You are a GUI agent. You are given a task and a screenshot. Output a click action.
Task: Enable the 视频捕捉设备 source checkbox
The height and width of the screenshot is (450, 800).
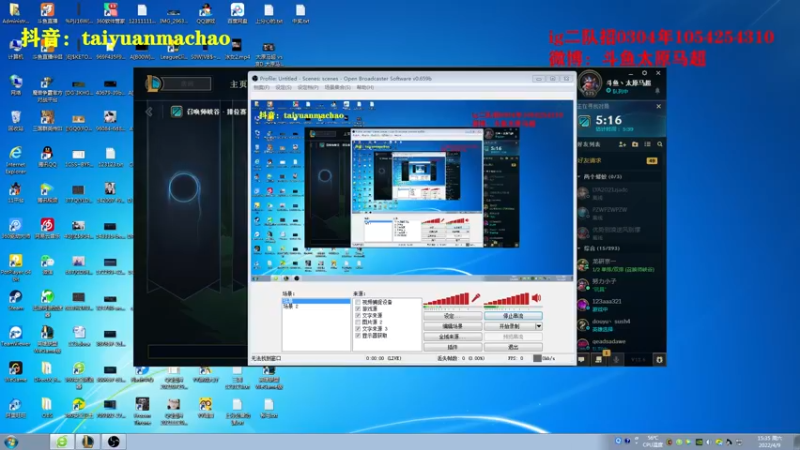tap(358, 302)
